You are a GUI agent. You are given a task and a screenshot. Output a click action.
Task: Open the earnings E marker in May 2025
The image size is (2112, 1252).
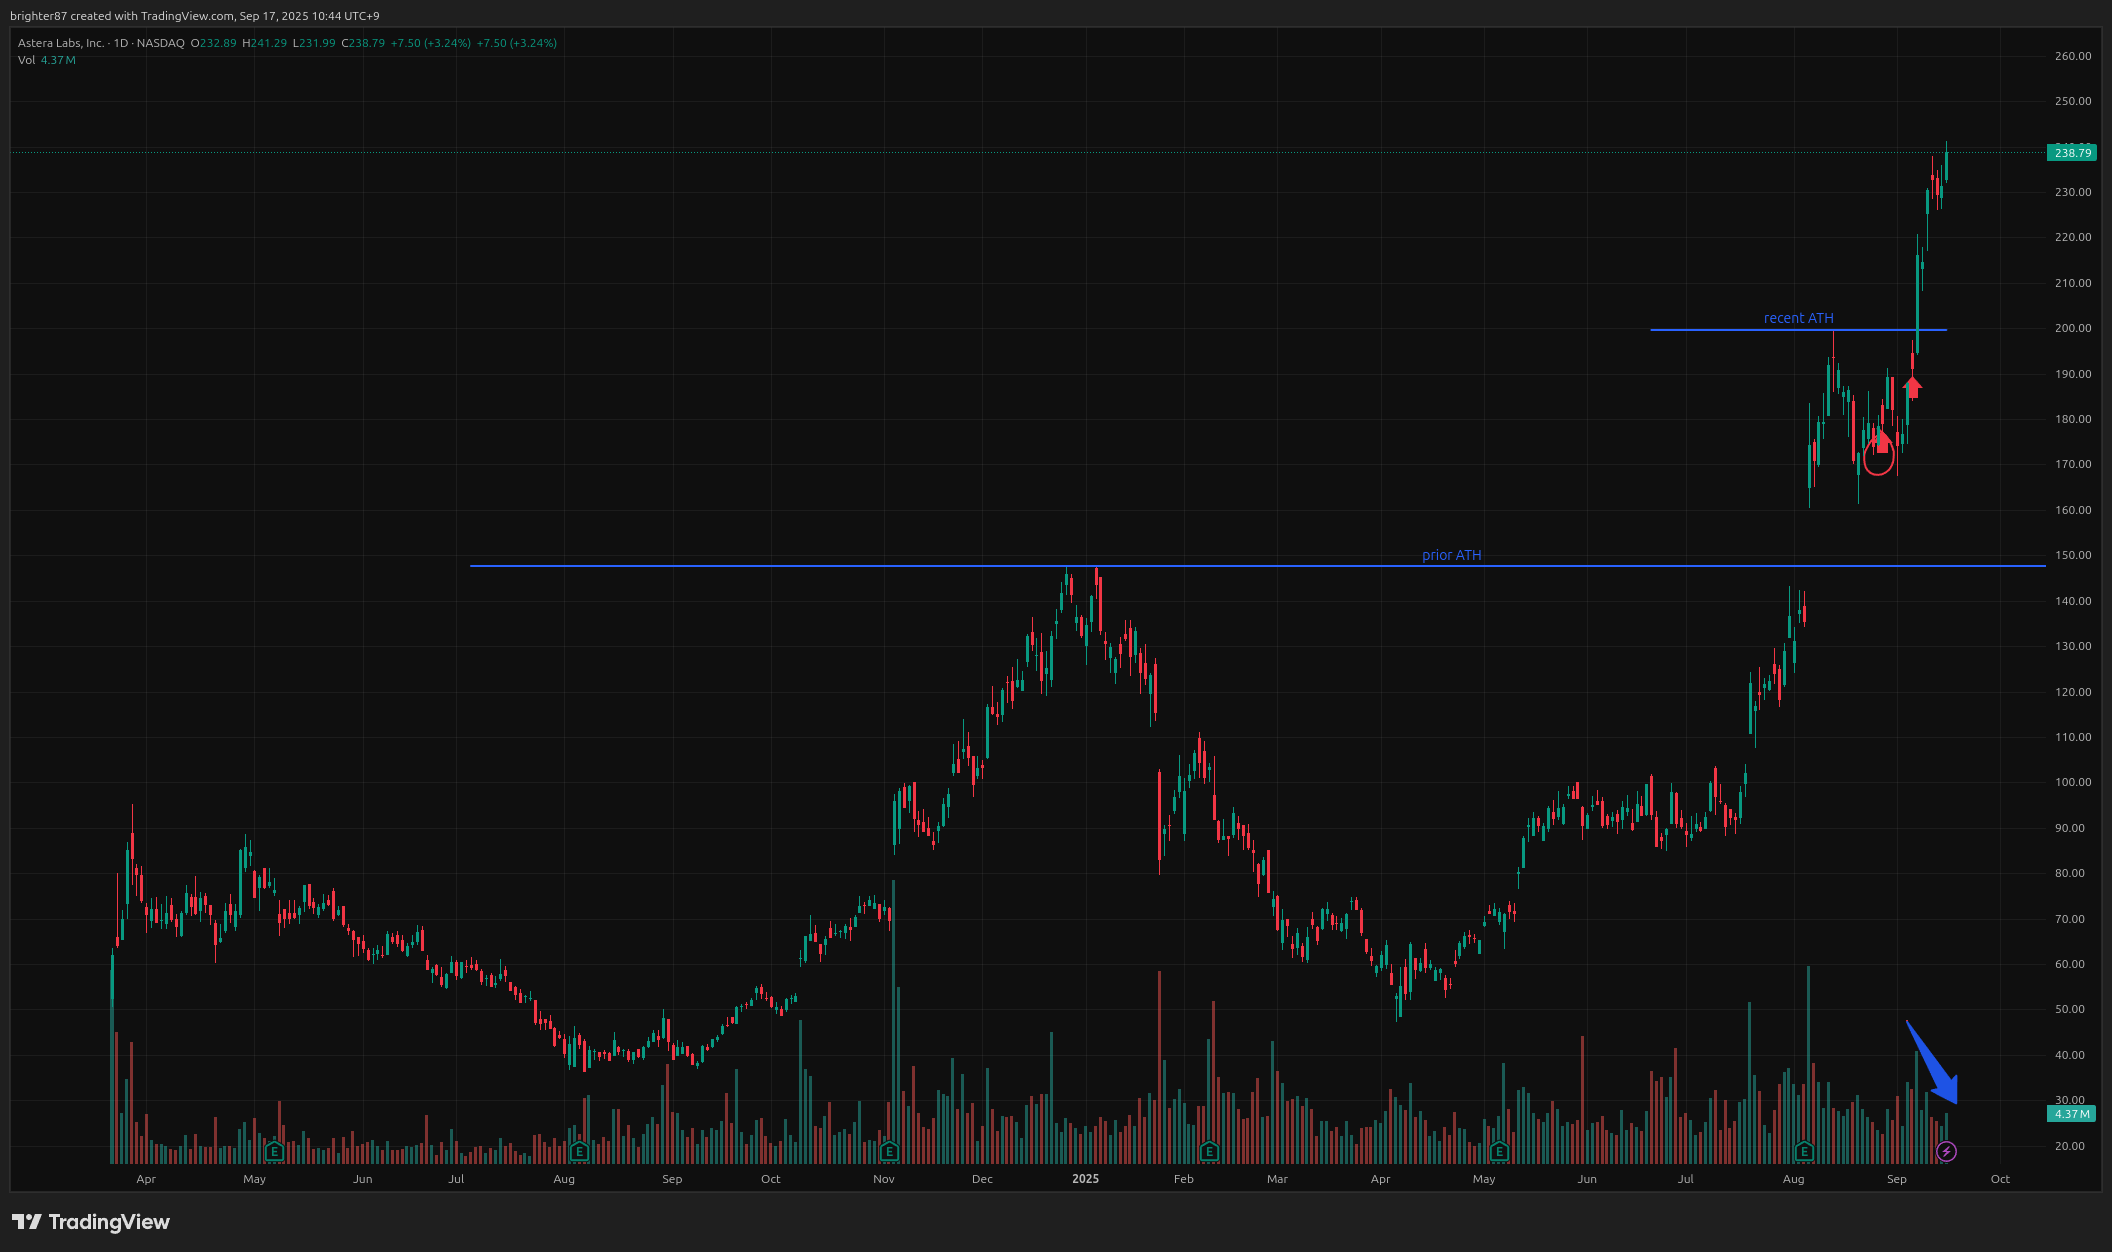(x=1499, y=1152)
